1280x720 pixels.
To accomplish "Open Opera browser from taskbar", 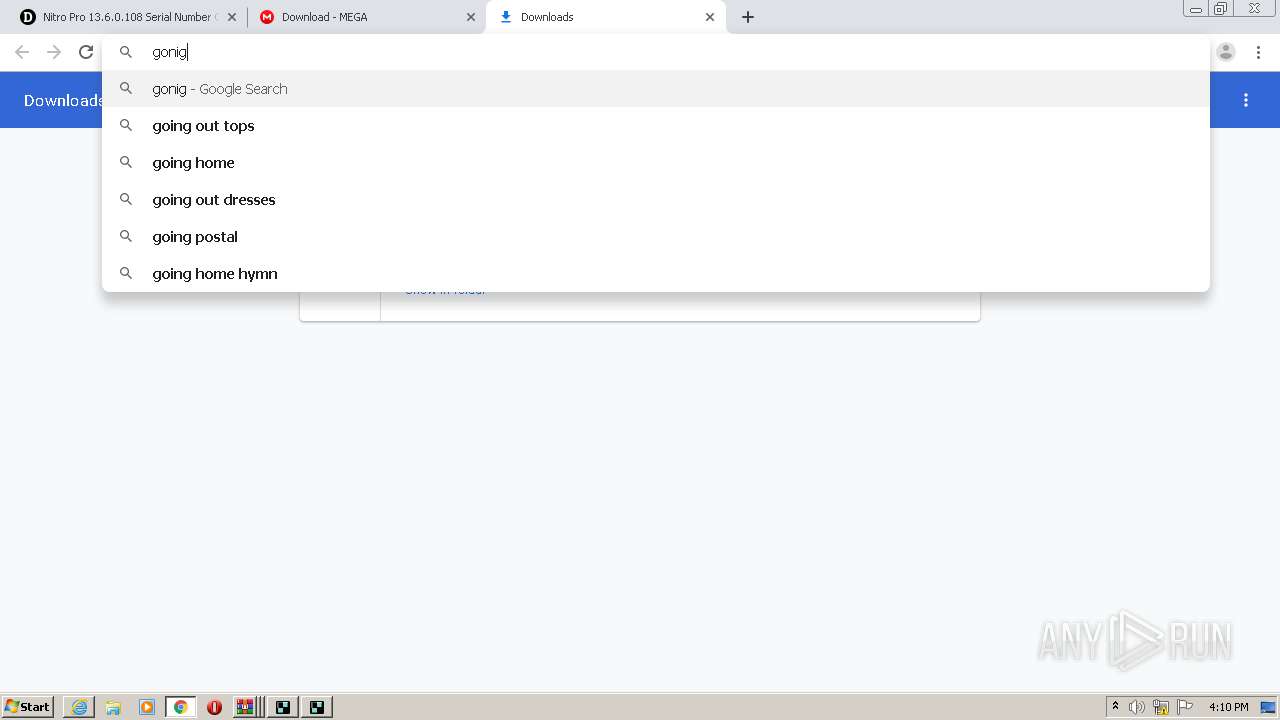I will [214, 707].
